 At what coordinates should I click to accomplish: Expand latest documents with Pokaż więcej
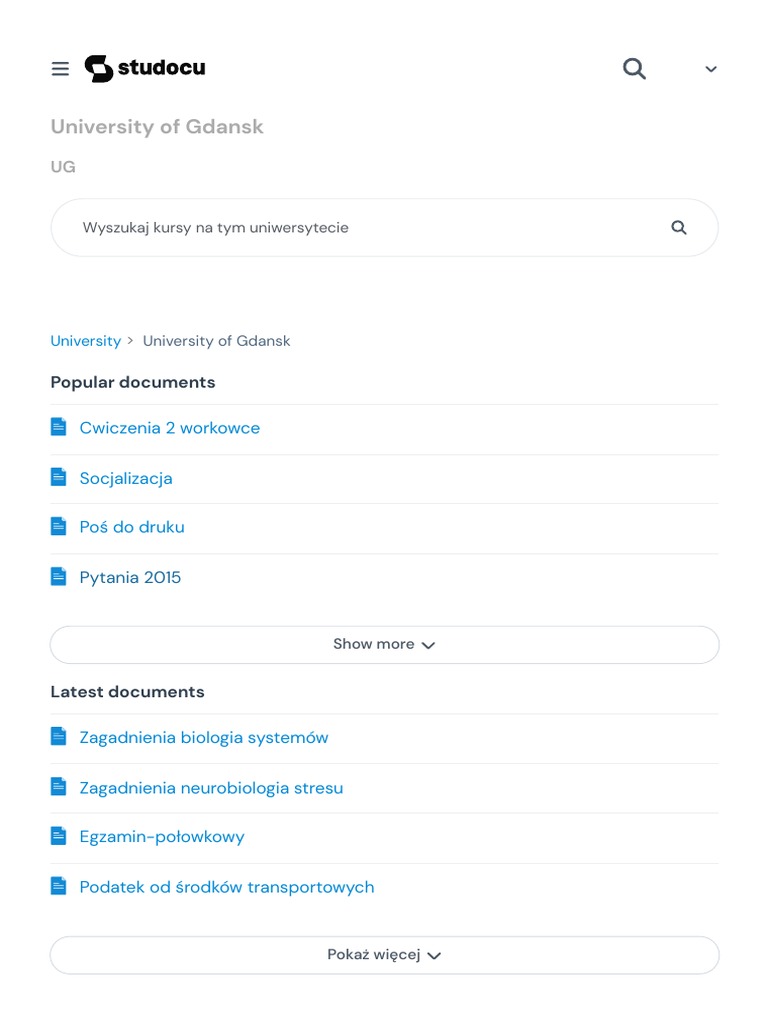click(x=384, y=955)
